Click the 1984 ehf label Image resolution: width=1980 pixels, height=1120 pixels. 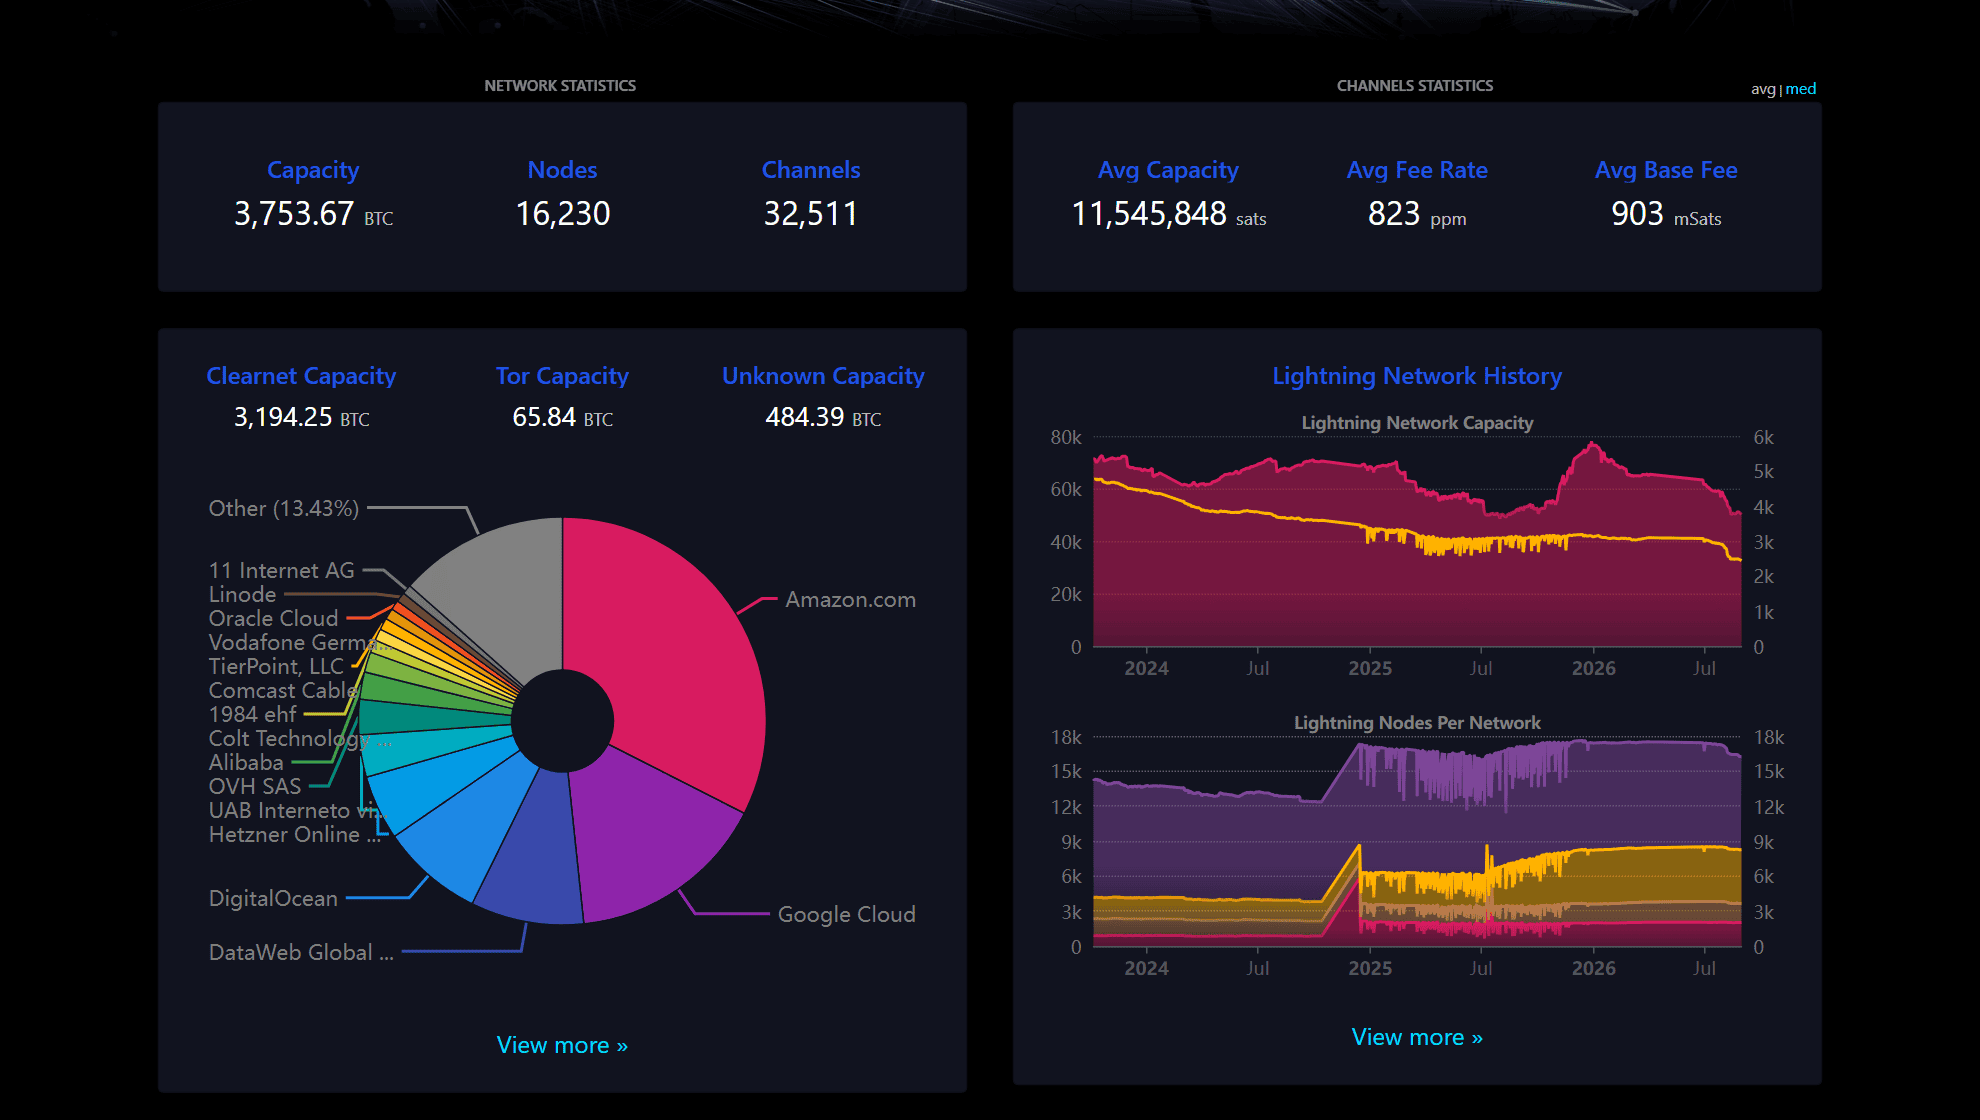pyautogui.click(x=252, y=714)
